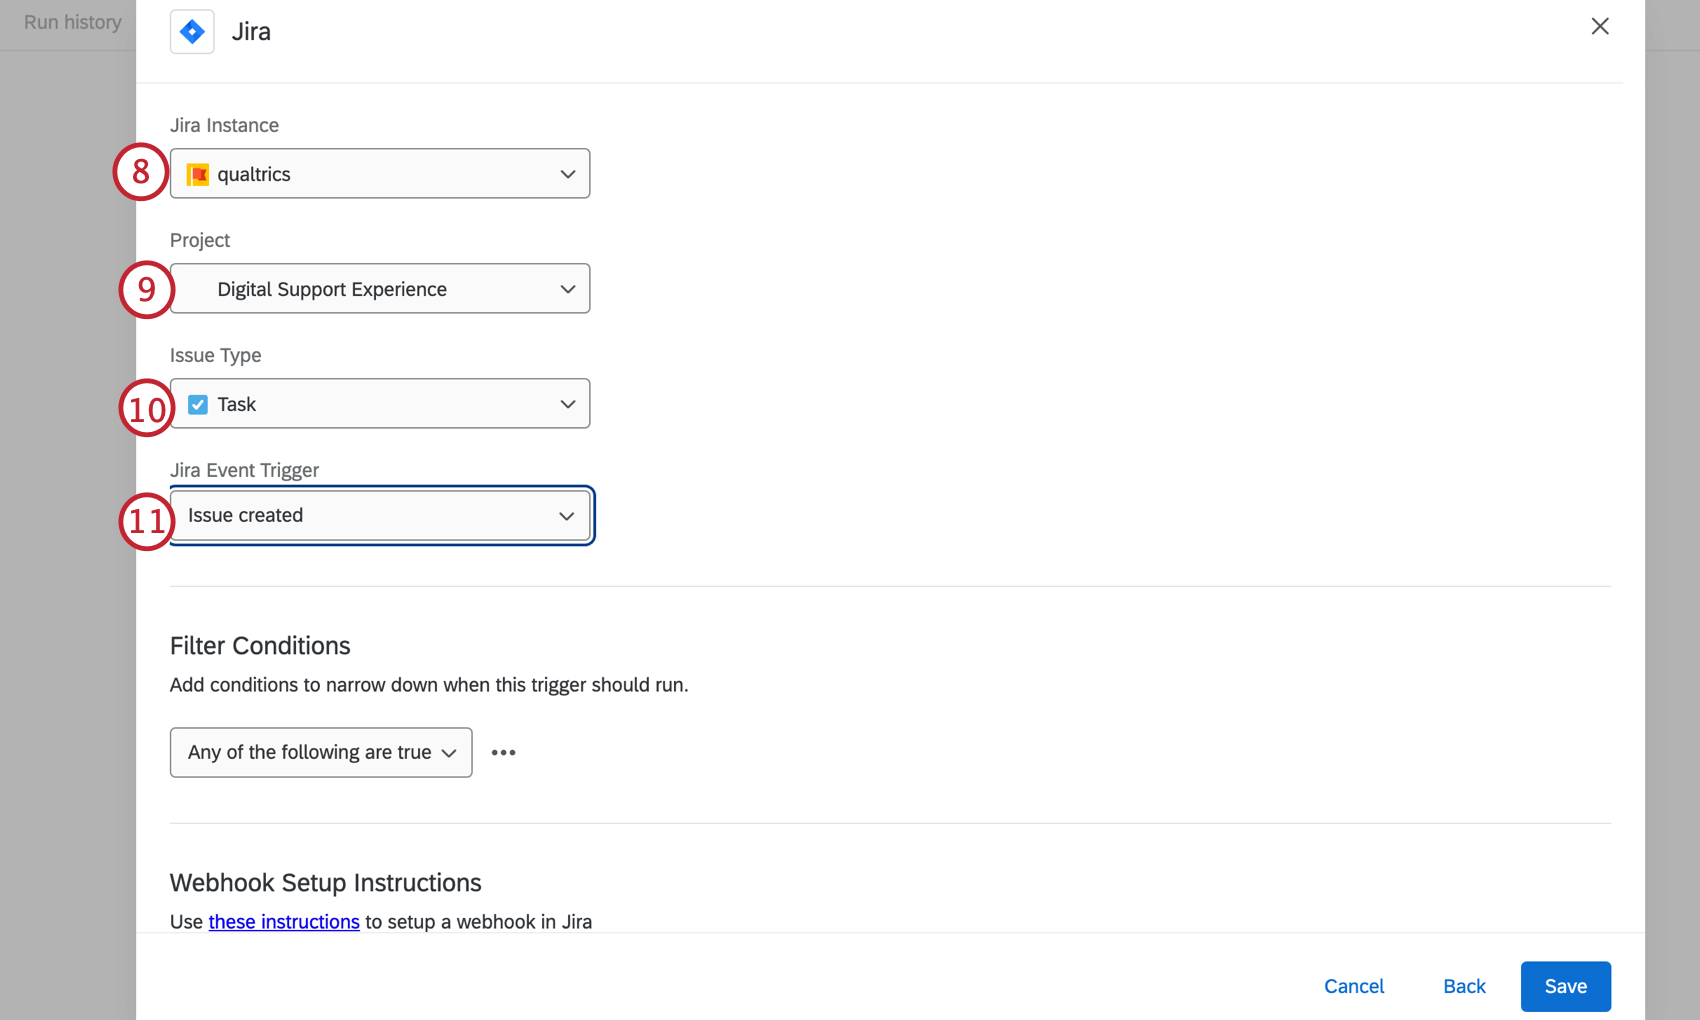The image size is (1700, 1020).
Task: Click the Jira diamond logo in the header
Action: [192, 31]
